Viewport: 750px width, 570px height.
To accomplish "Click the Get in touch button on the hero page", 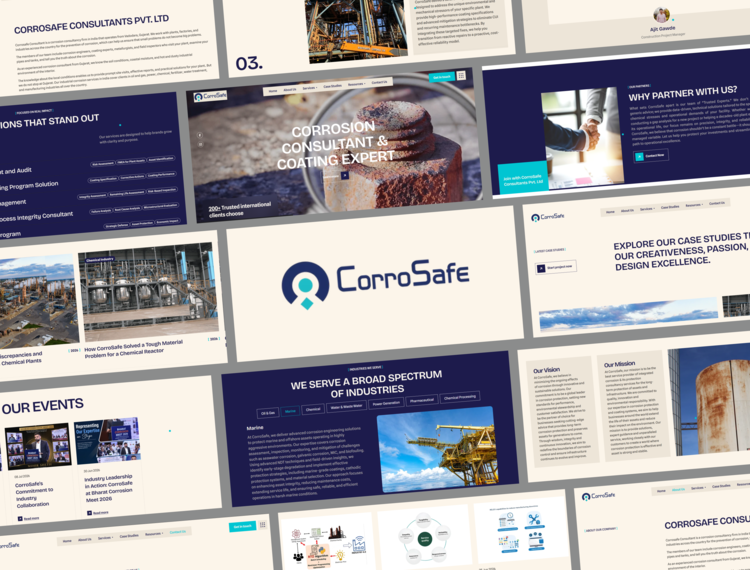I will (x=441, y=77).
